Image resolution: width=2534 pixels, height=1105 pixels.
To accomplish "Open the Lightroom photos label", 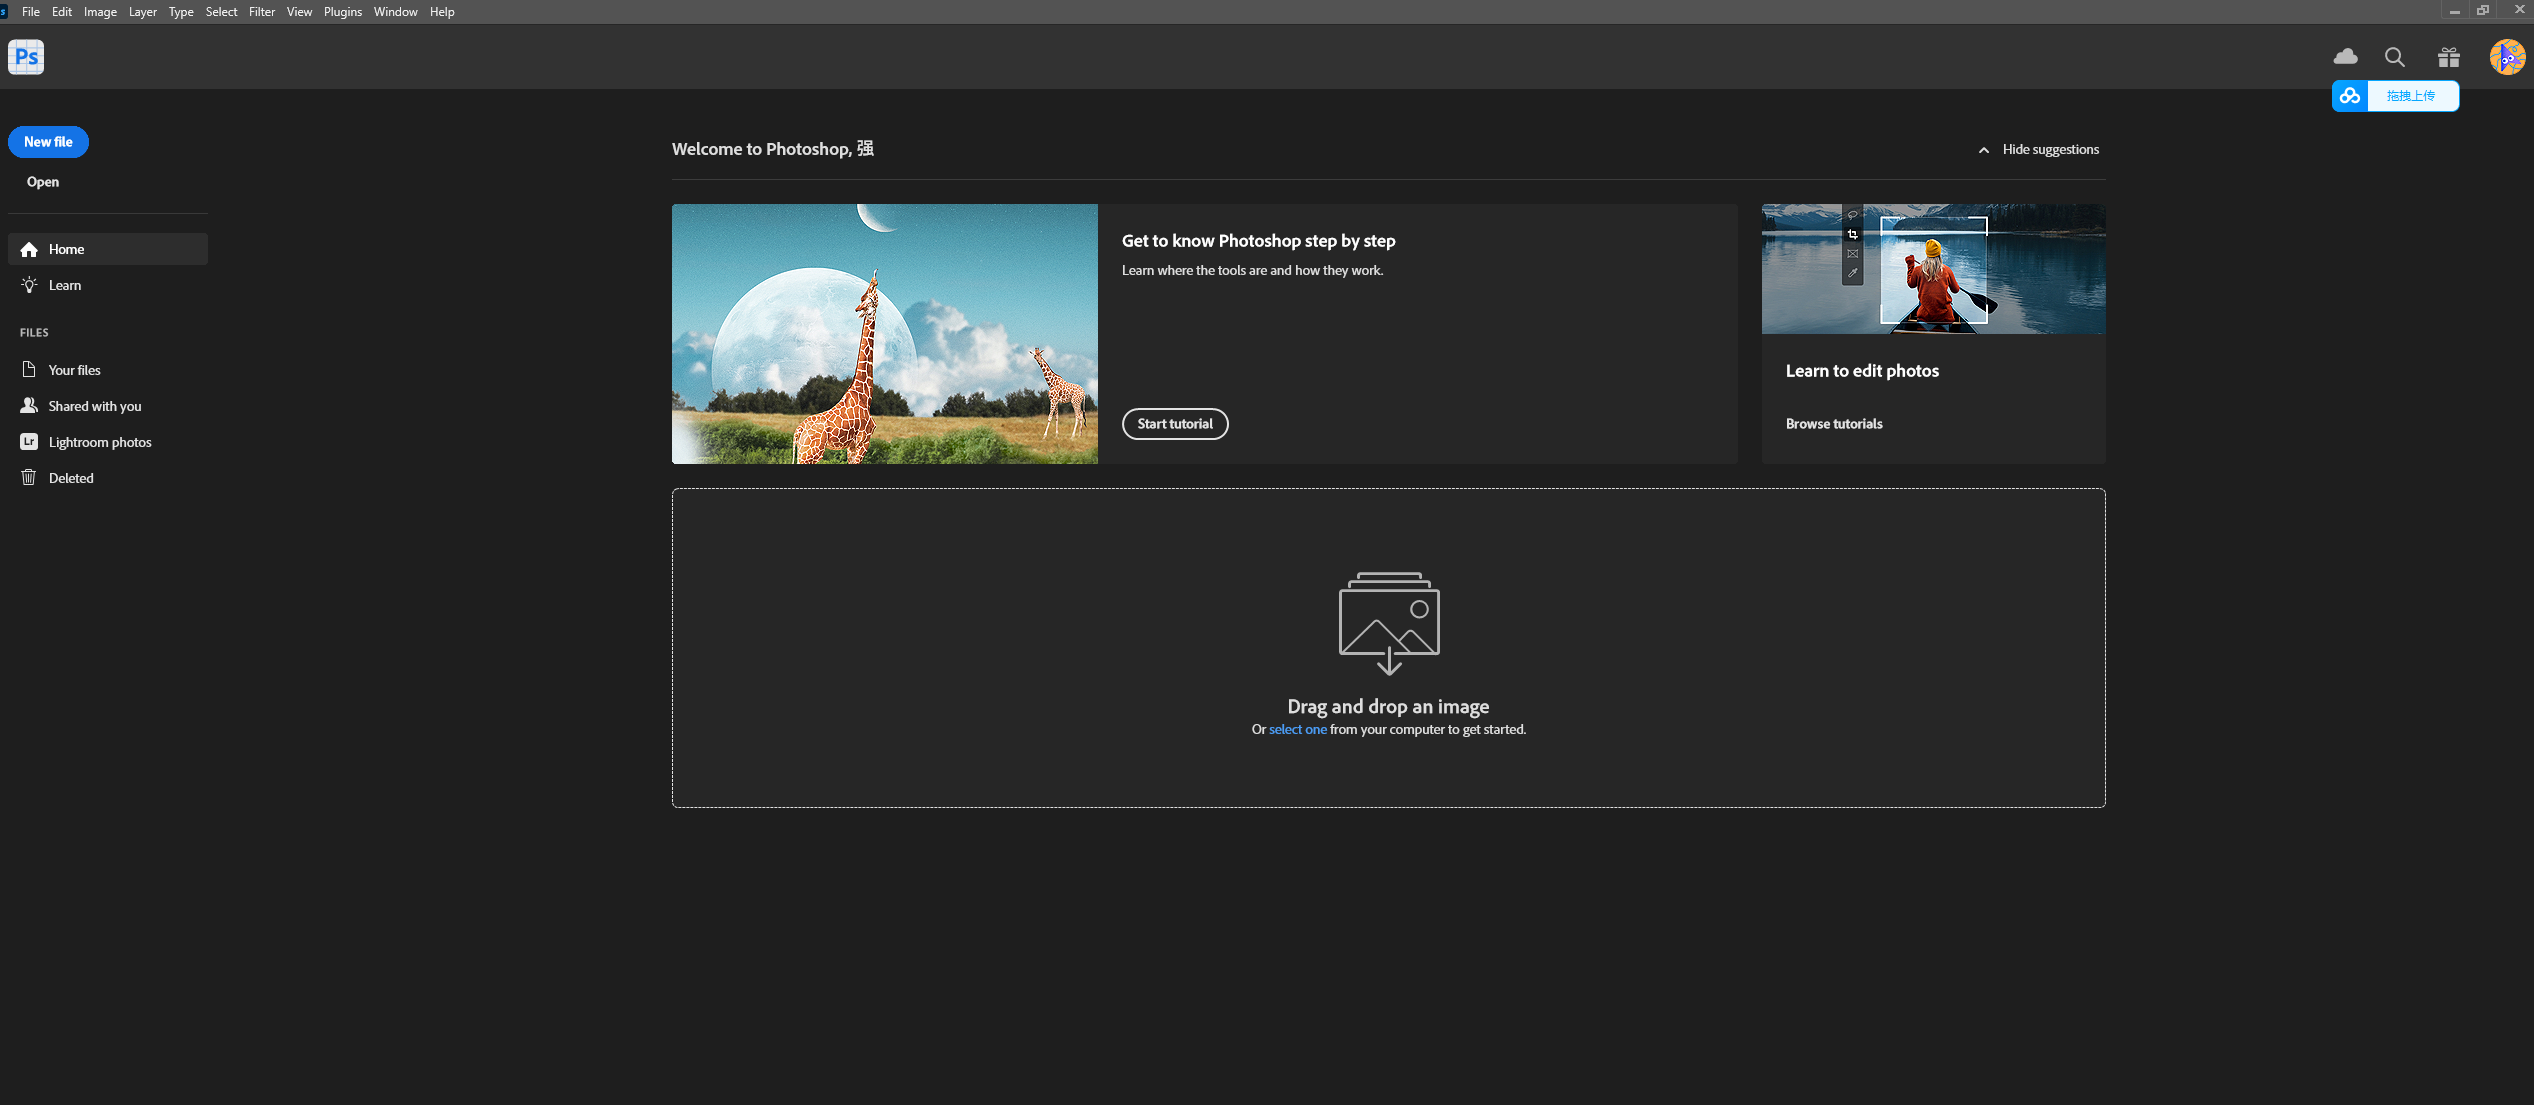I will tap(100, 442).
